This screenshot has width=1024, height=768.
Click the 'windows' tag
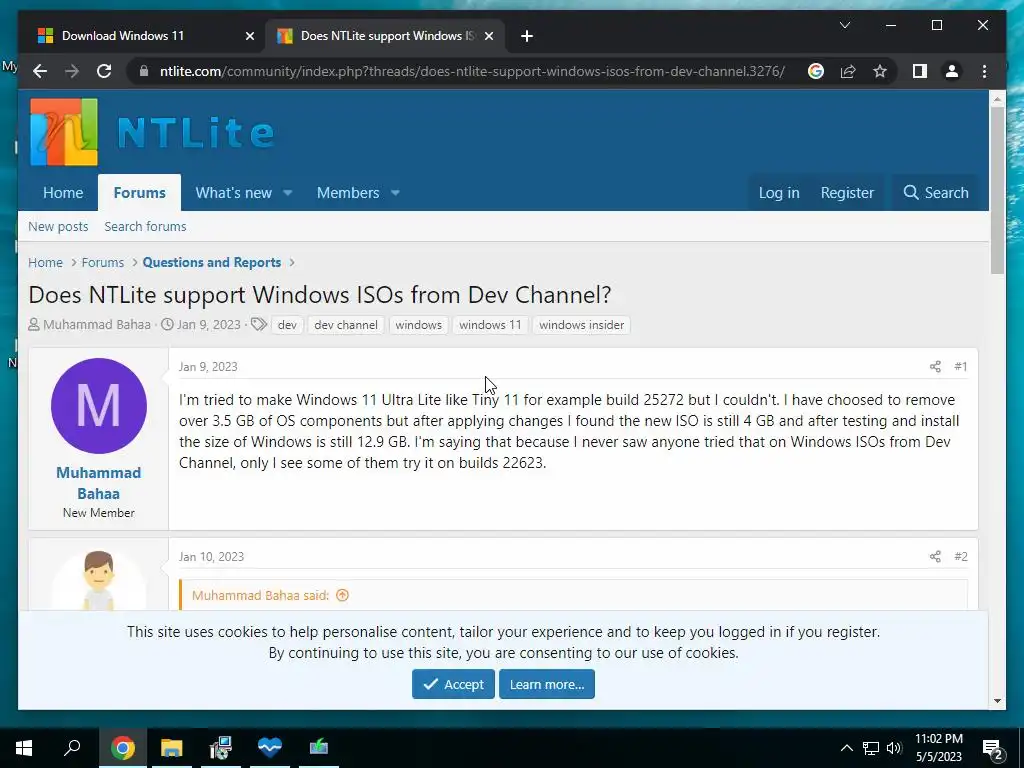419,325
